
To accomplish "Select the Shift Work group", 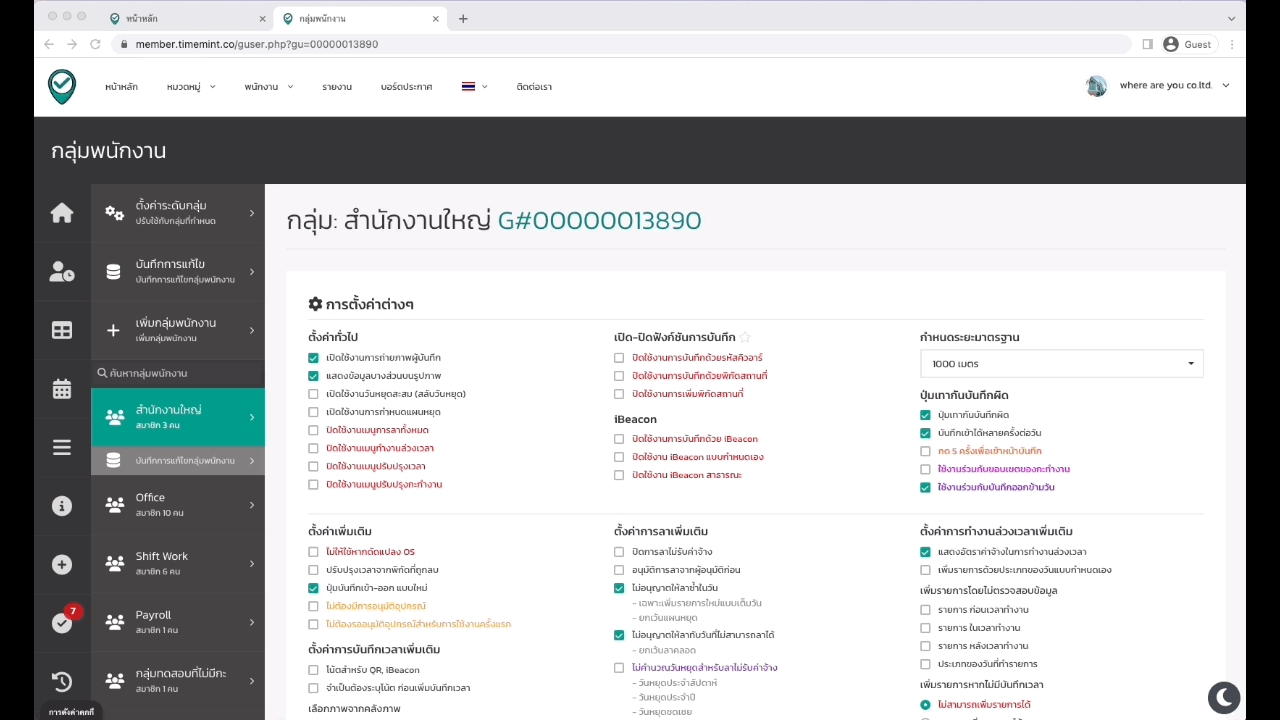I will click(x=178, y=564).
